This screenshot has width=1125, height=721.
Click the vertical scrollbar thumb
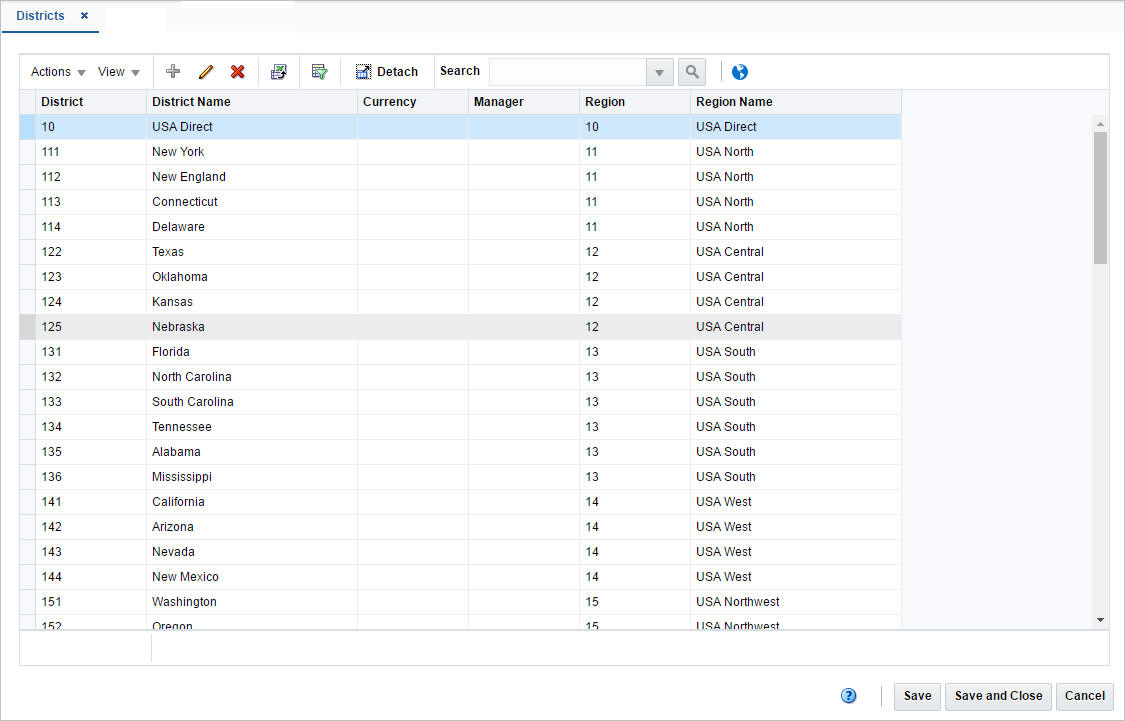coord(1100,197)
